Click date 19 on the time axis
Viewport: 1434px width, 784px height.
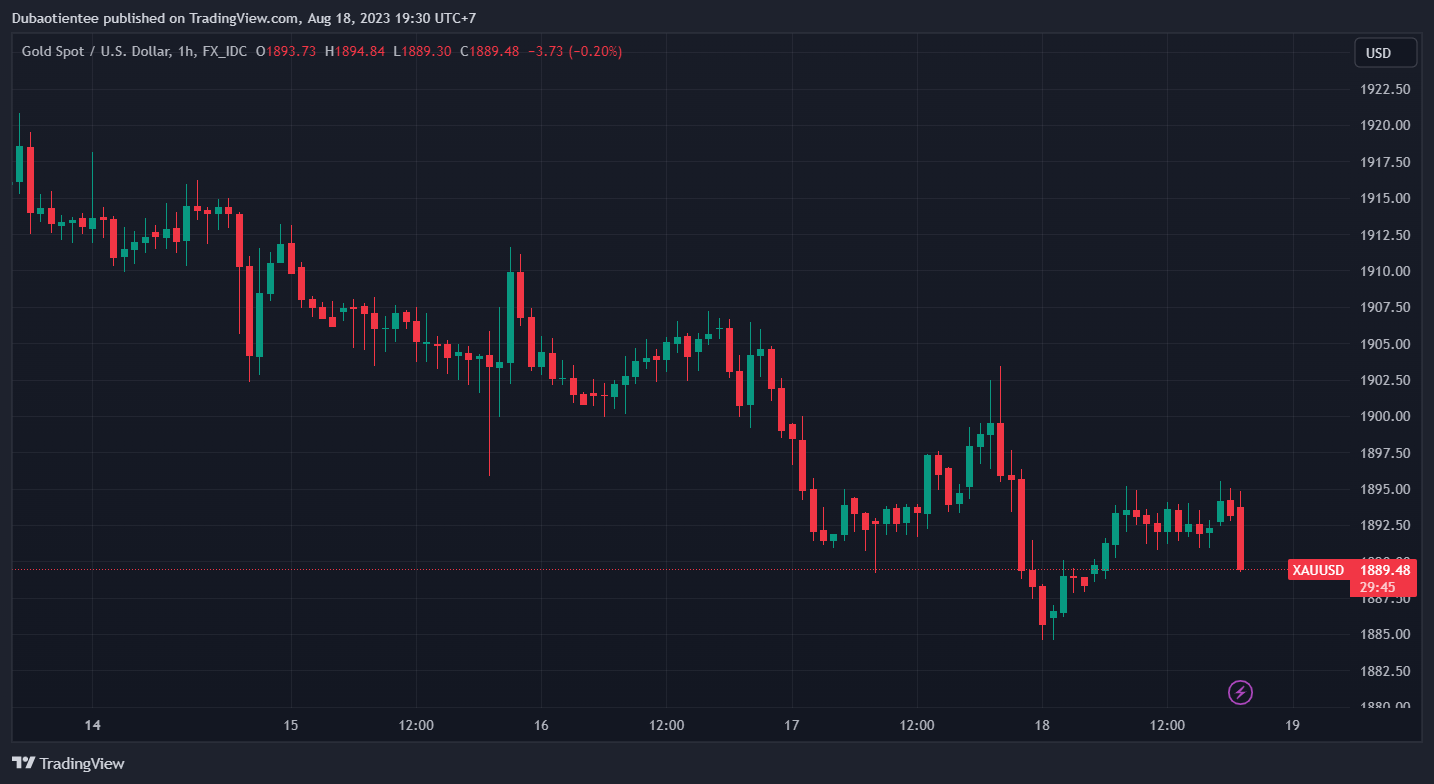1292,725
